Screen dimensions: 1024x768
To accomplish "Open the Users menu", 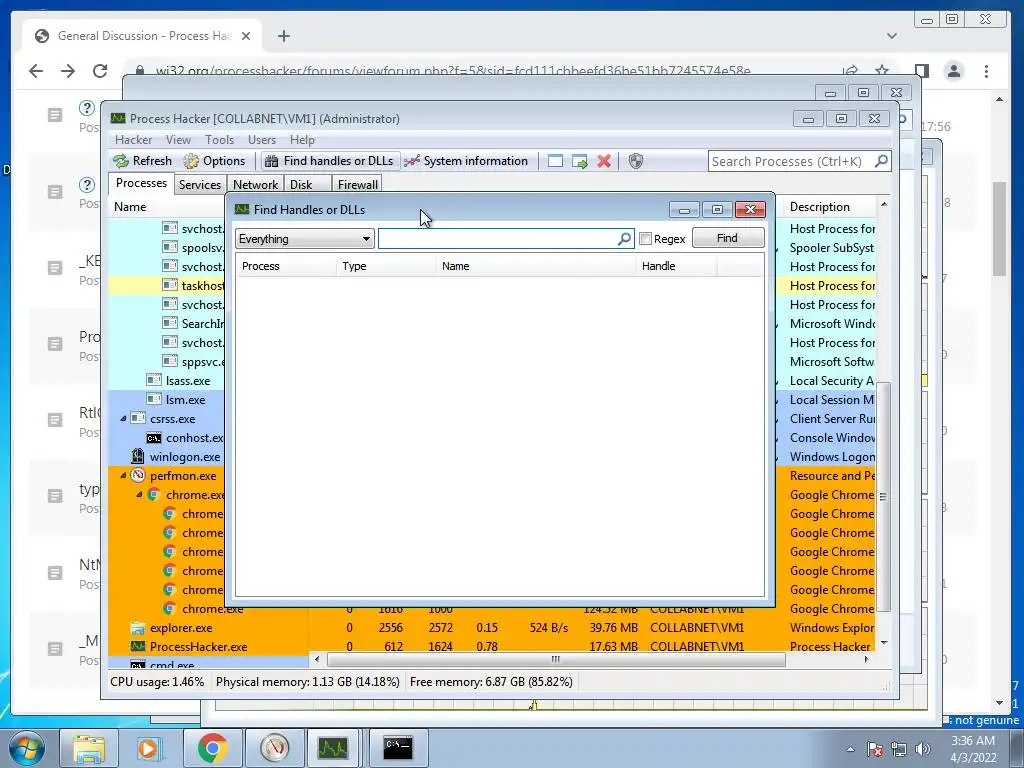I will [x=262, y=140].
